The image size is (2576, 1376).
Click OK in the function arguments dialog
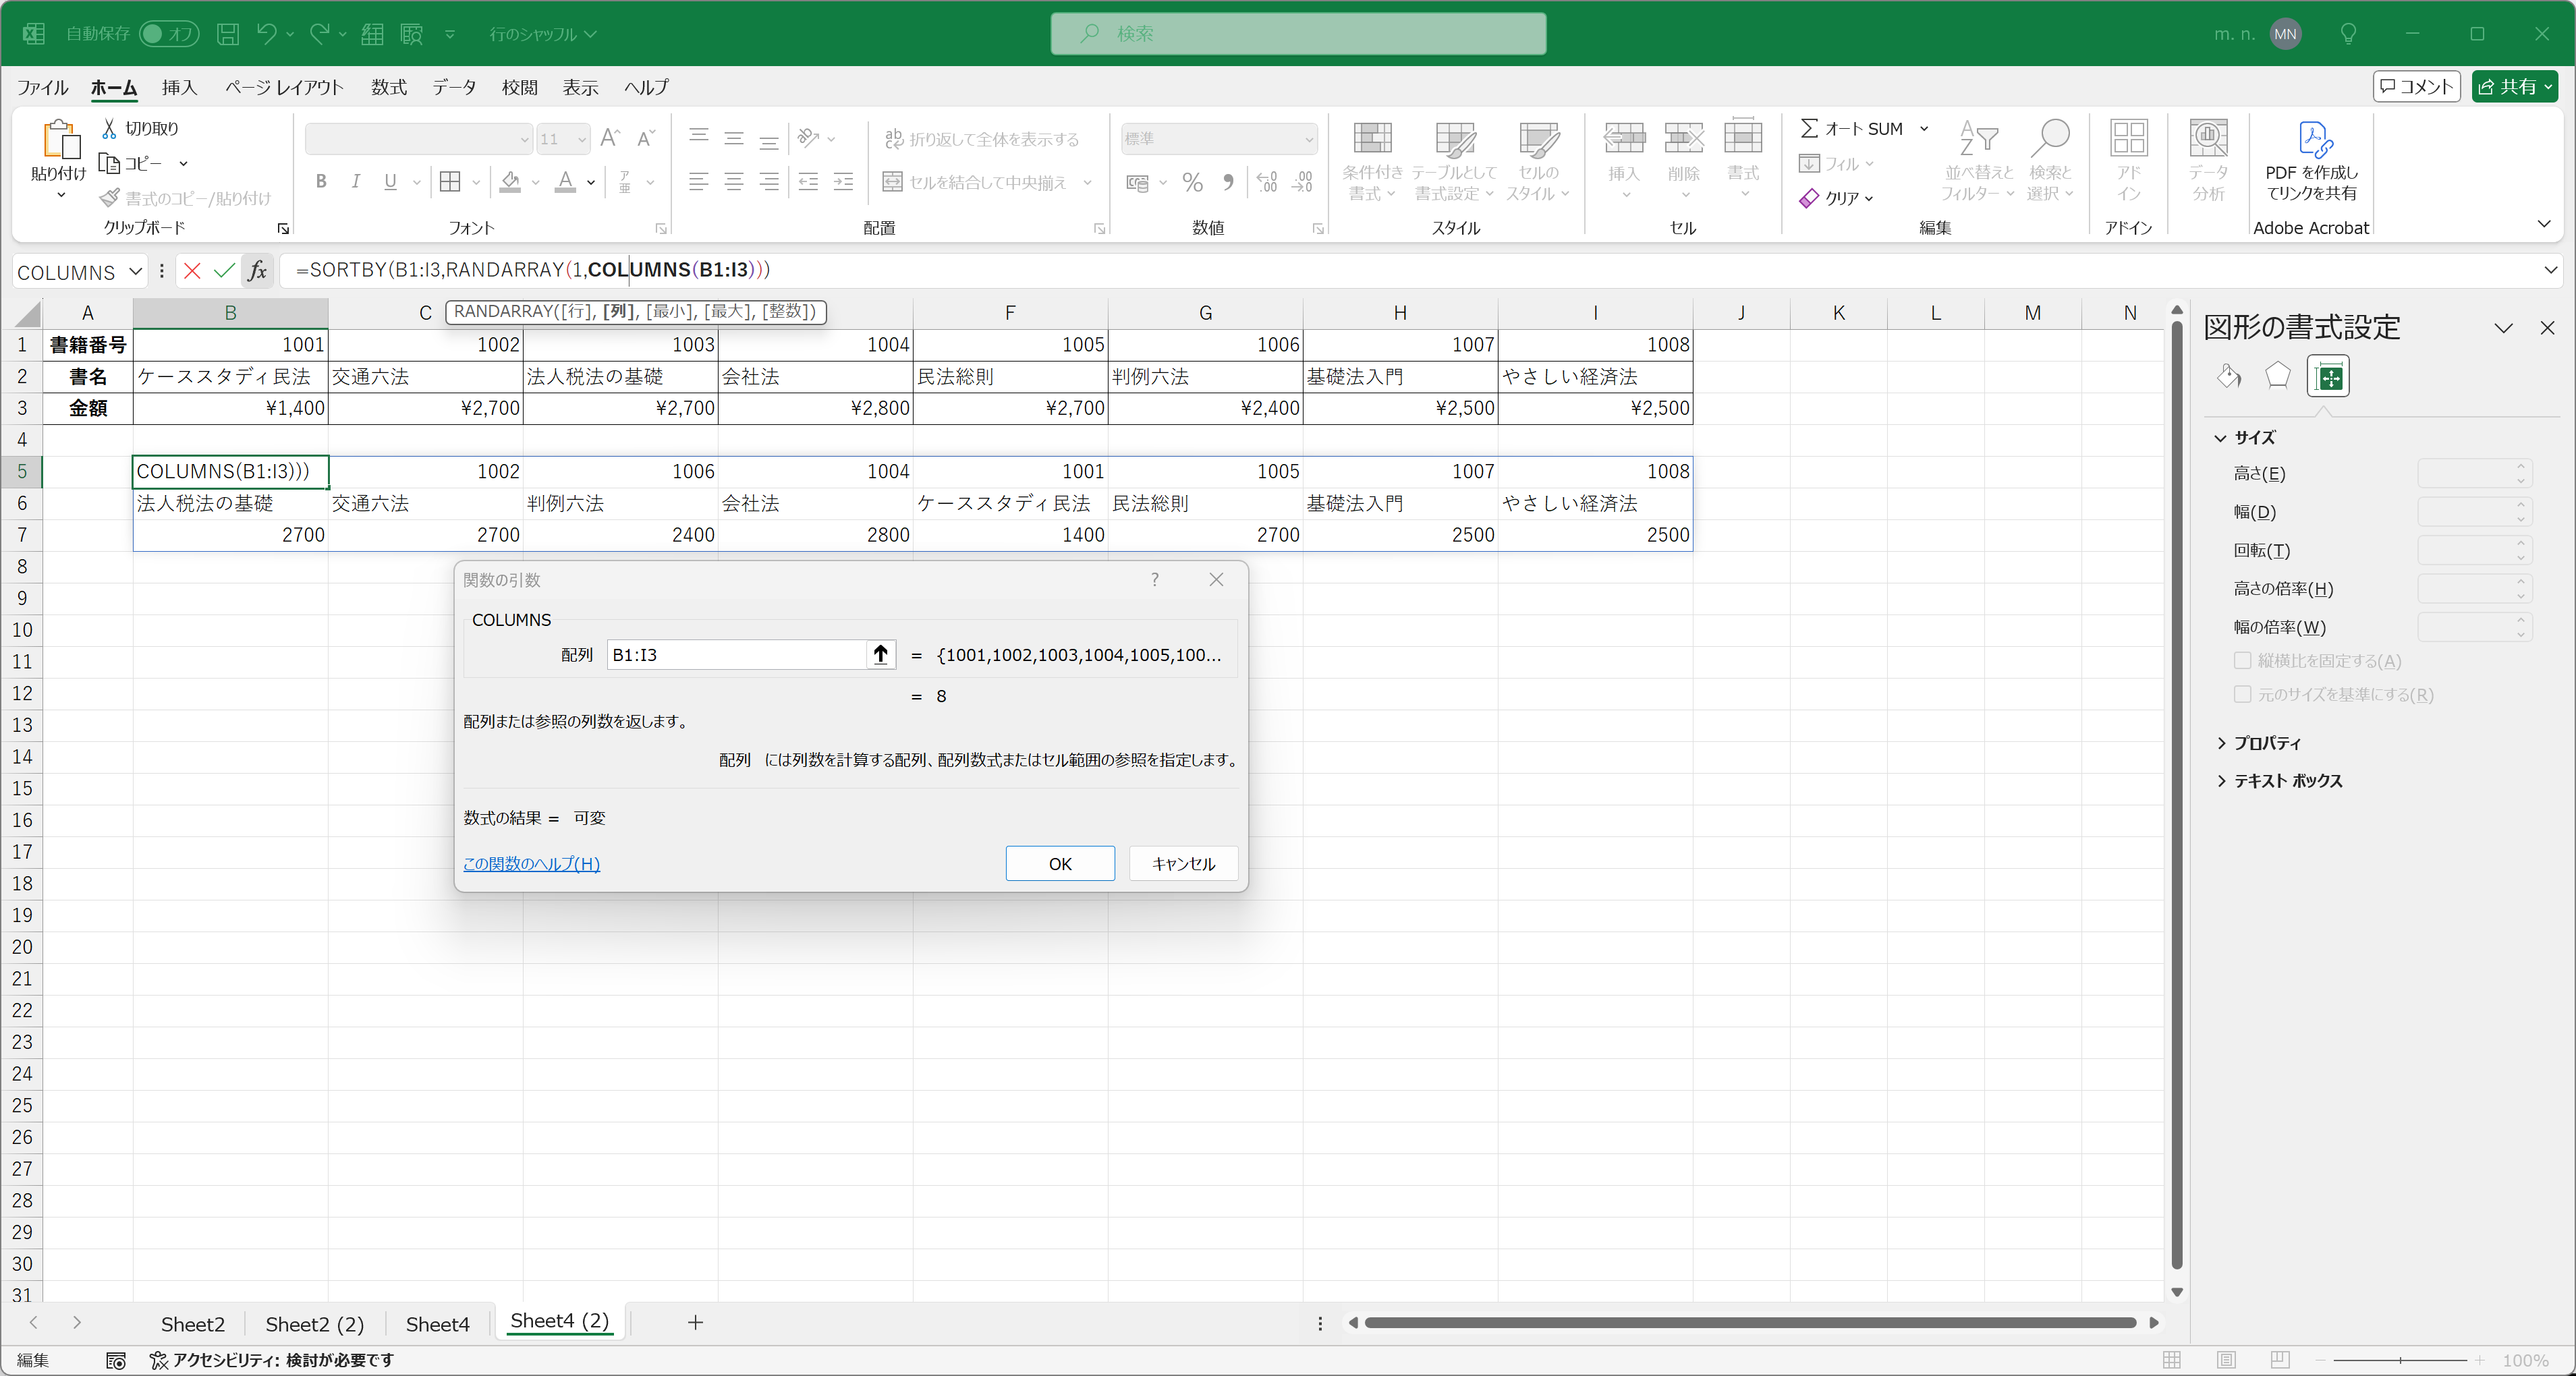coord(1060,863)
